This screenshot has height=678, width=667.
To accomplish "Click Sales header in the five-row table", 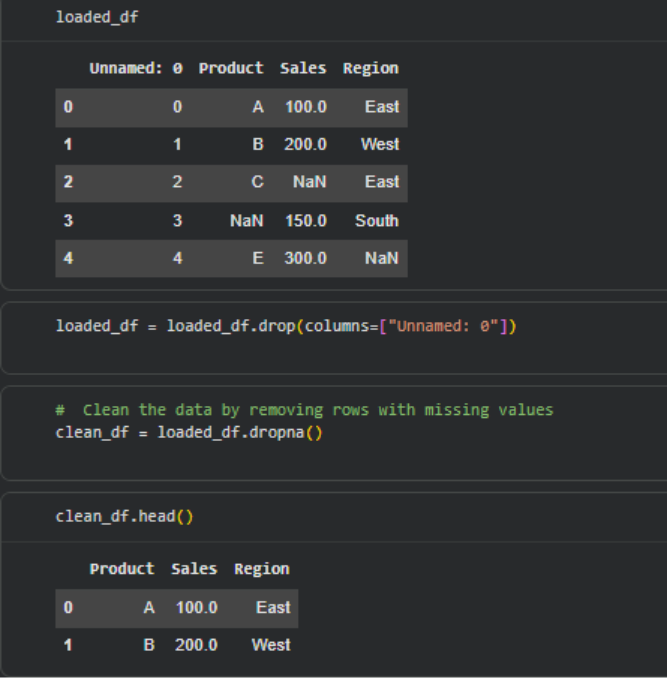I will point(303,68).
